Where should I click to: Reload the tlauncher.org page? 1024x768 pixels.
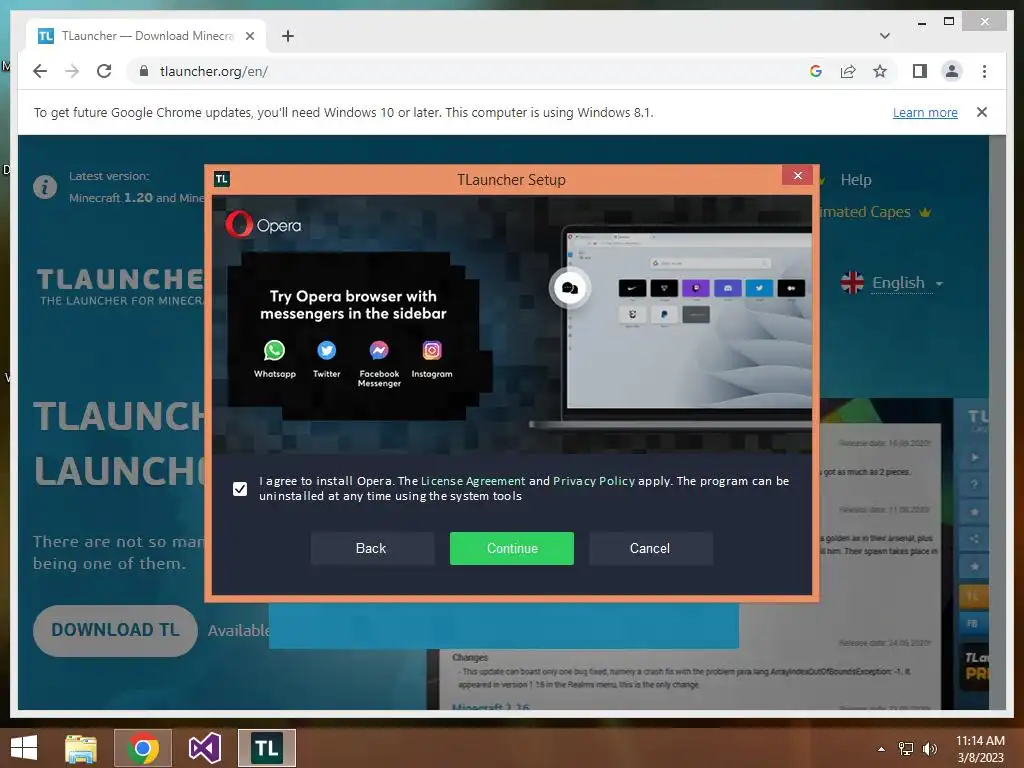coord(104,71)
